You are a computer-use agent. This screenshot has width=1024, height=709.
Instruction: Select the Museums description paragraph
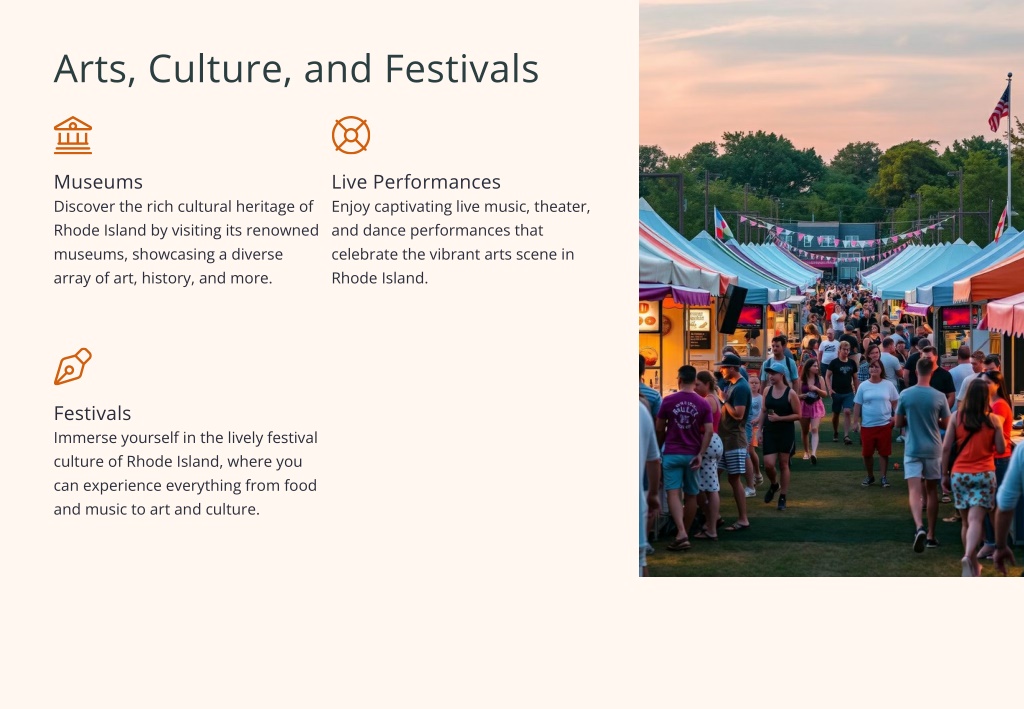tap(186, 242)
